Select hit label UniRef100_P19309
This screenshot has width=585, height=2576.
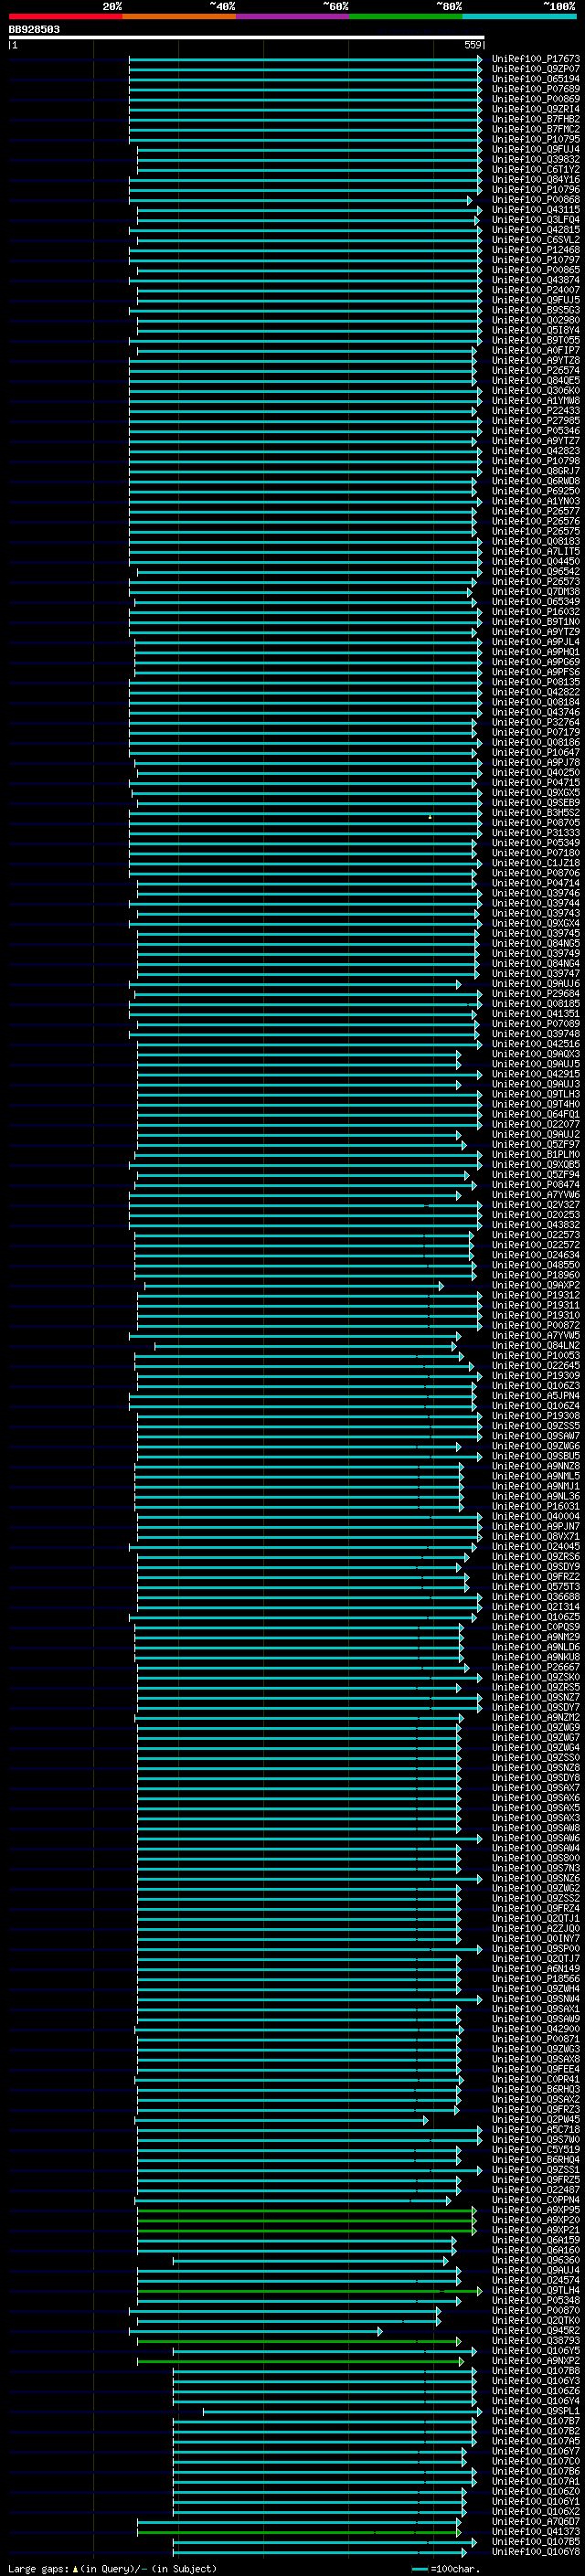pyautogui.click(x=536, y=1376)
